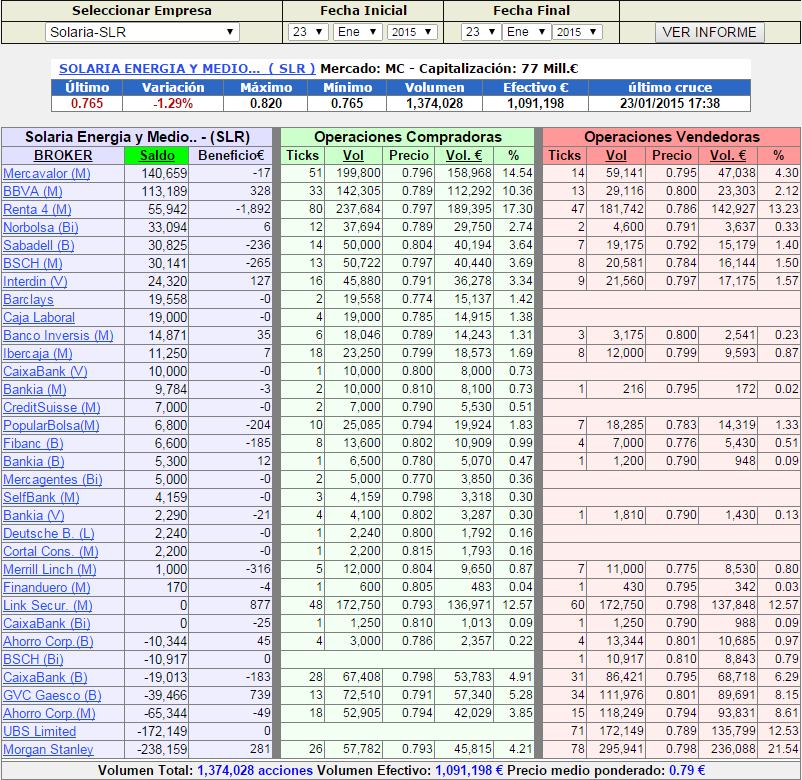Click the Merrill Linch (M) broker link
Viewport: 802px width, 780px height.
coord(50,570)
